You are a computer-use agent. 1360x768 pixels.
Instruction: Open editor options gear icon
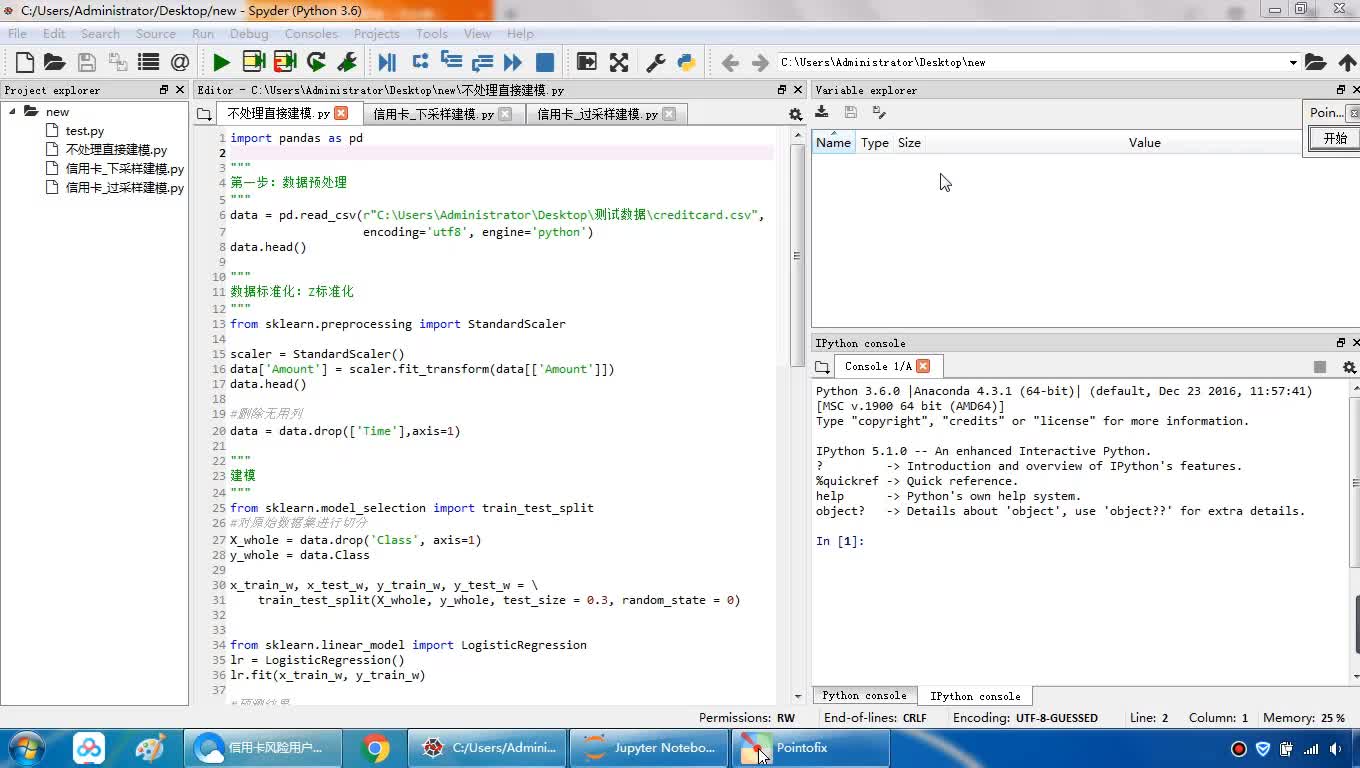click(x=795, y=115)
